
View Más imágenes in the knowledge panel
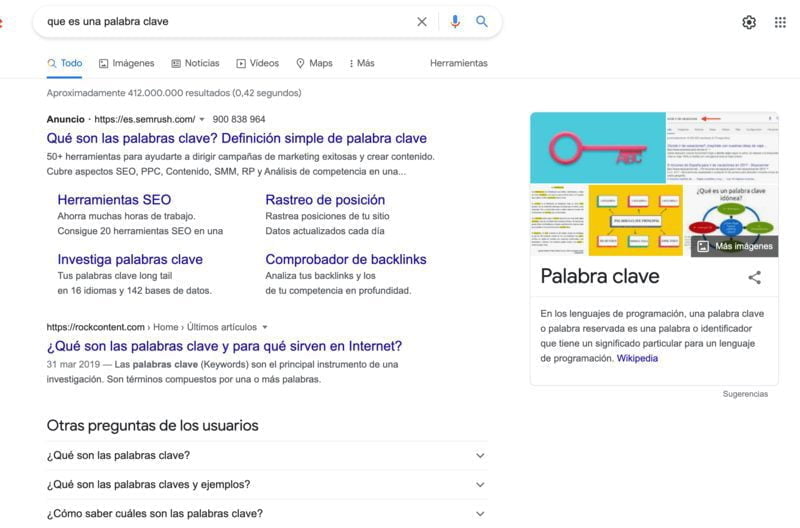(x=734, y=246)
